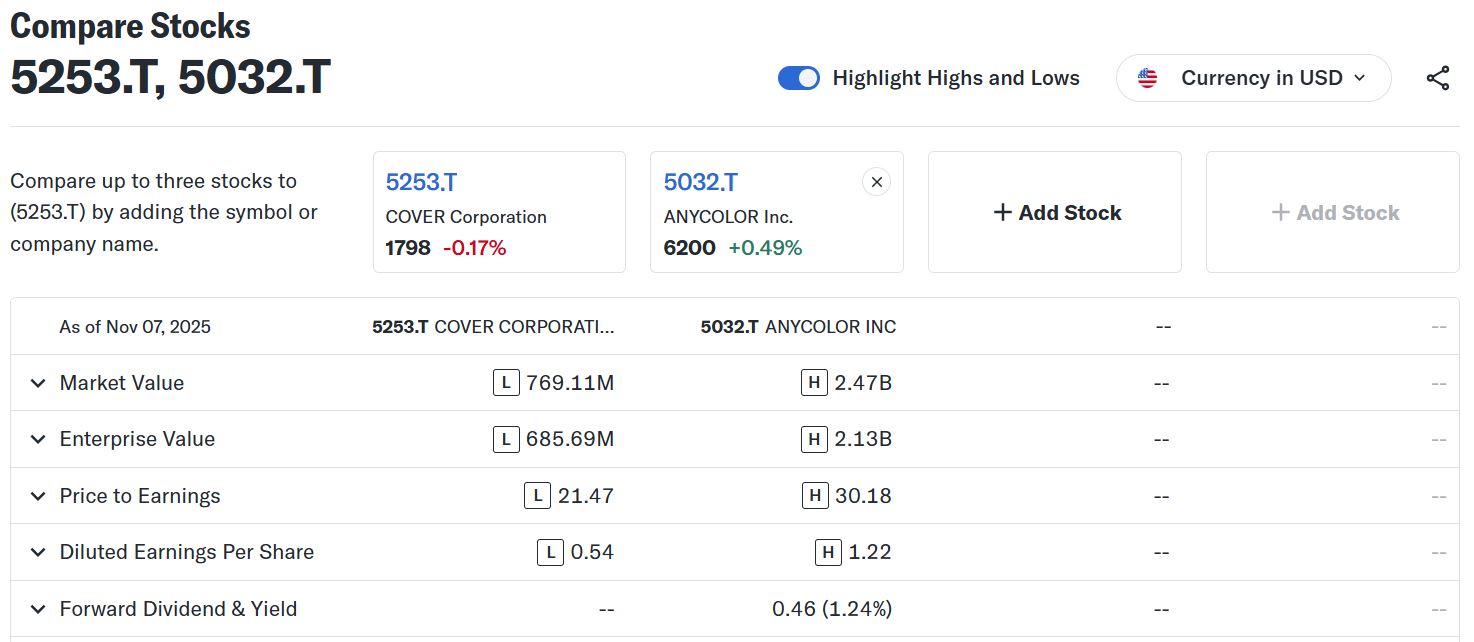The width and height of the screenshot is (1474, 642).
Task: Click the H badge beside 30.18
Action: (814, 496)
